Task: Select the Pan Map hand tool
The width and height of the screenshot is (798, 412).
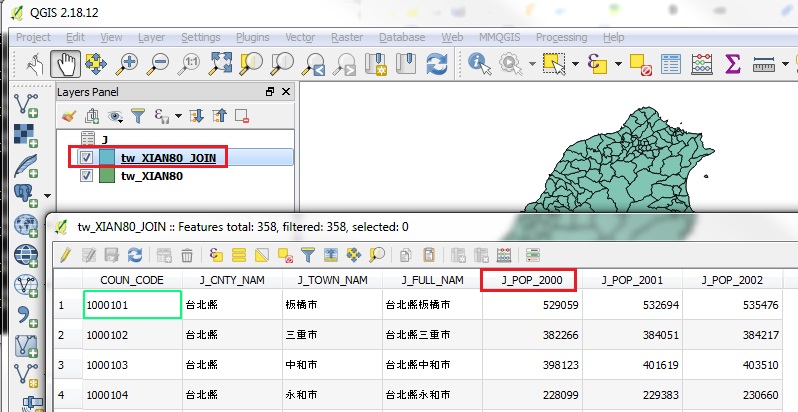Action: pos(66,64)
